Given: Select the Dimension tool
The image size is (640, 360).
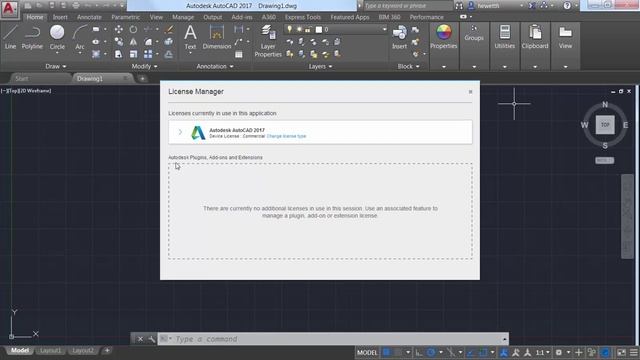Looking at the screenshot, I should tap(217, 37).
